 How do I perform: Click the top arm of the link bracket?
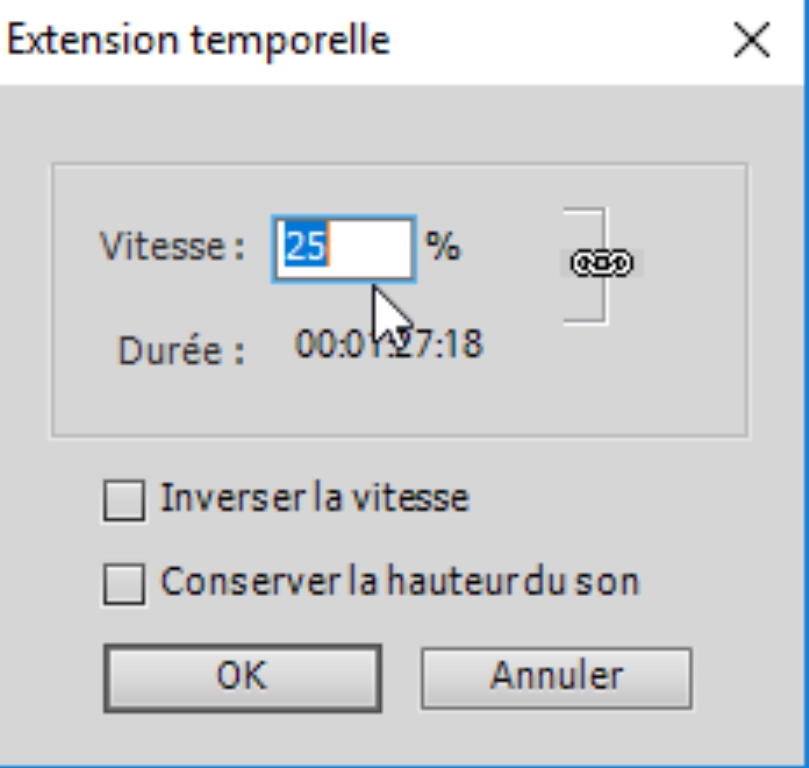[x=585, y=210]
